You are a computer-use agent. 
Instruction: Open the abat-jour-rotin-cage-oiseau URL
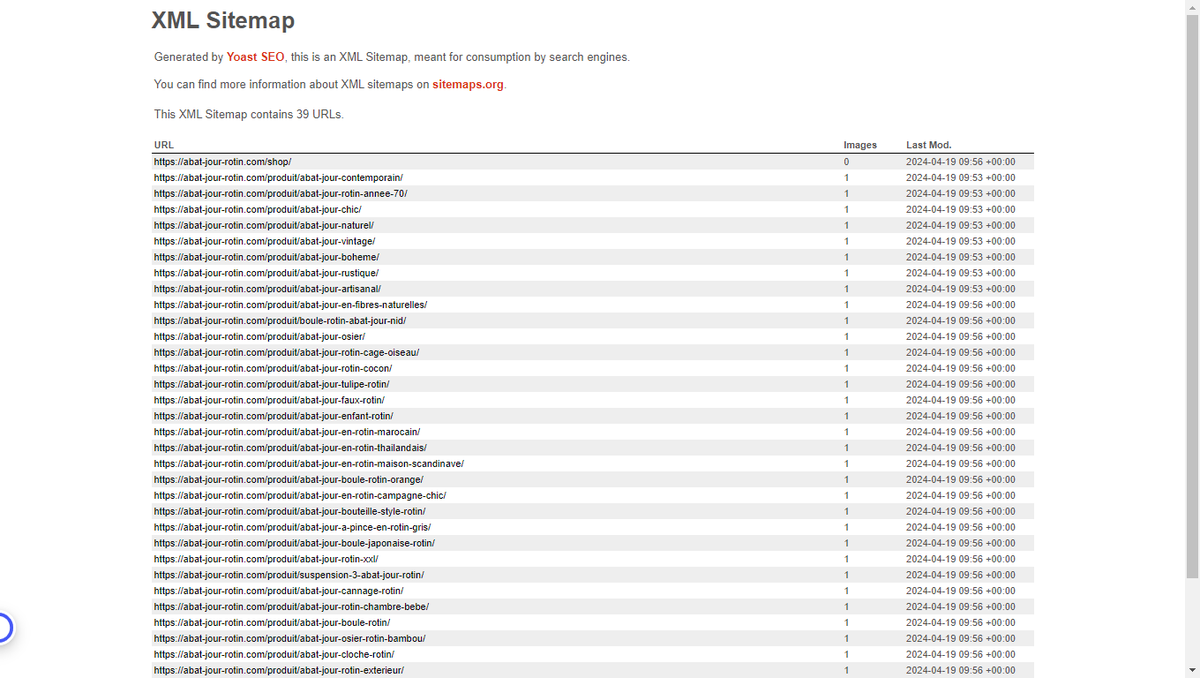286,352
